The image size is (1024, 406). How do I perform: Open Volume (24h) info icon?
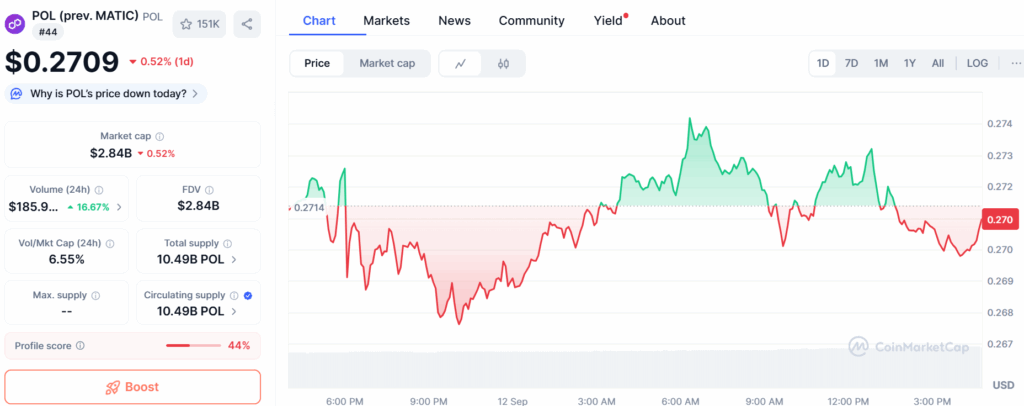(99, 190)
